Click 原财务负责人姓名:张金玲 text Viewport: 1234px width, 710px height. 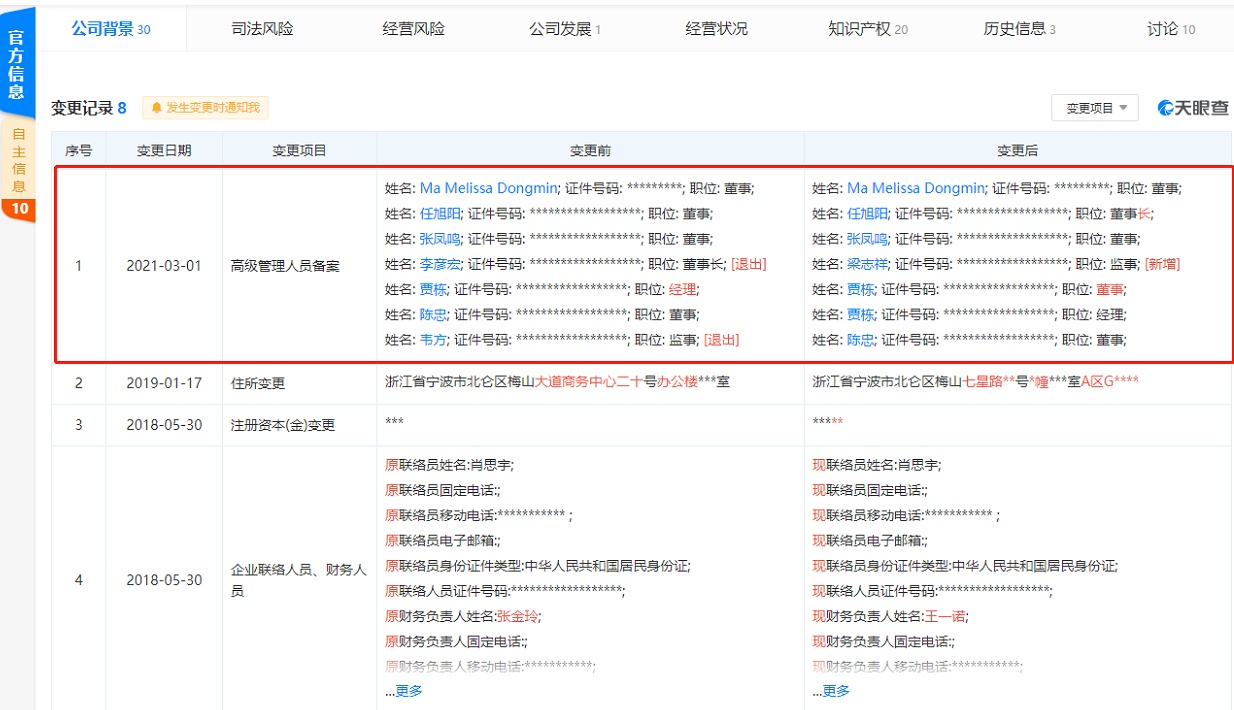pyautogui.click(x=463, y=616)
